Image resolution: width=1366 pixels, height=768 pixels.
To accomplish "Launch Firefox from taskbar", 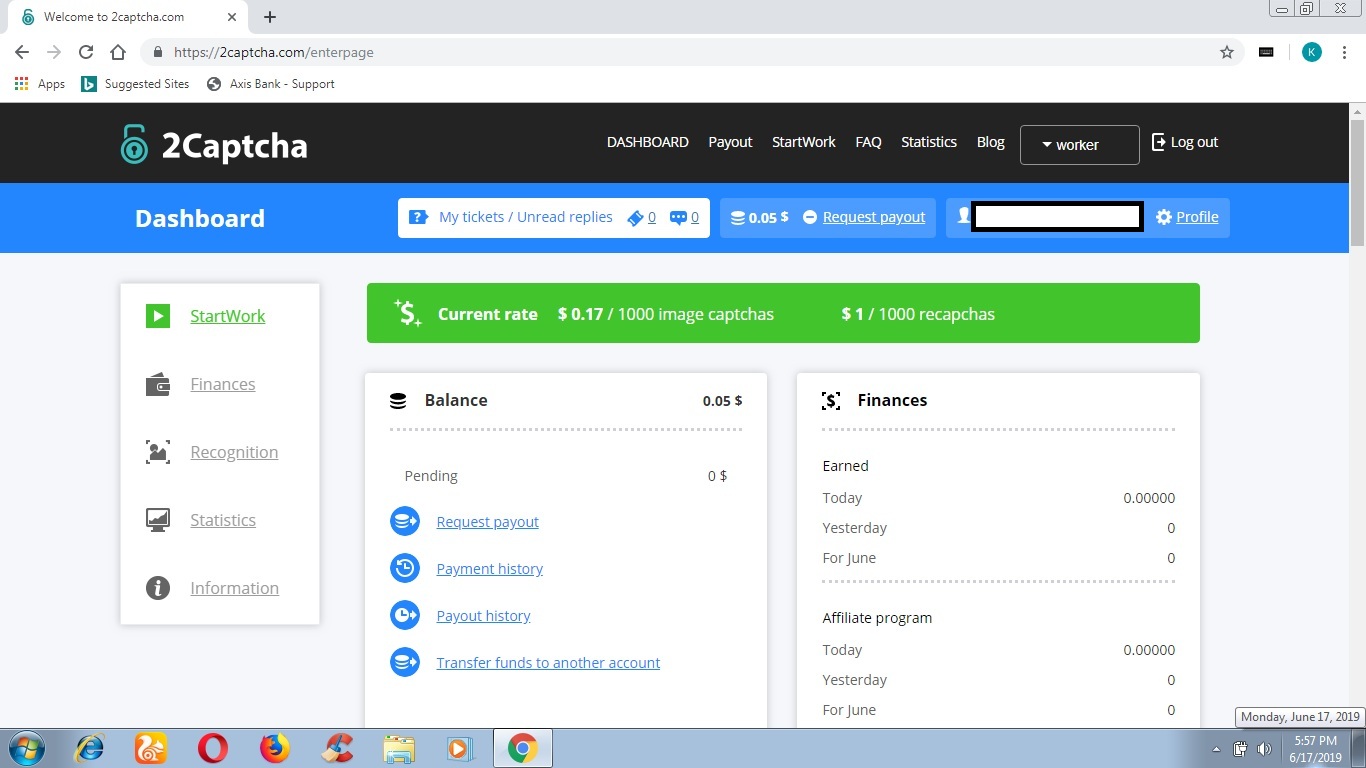I will (x=274, y=748).
